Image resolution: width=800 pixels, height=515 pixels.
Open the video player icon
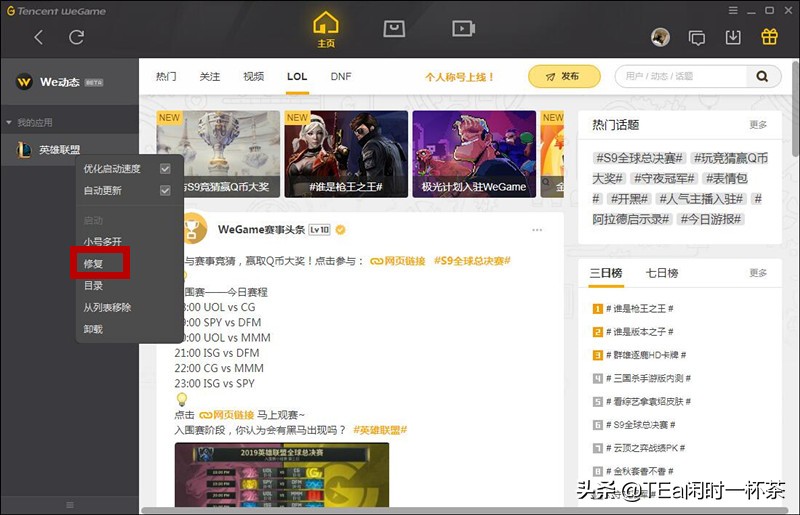(x=463, y=29)
